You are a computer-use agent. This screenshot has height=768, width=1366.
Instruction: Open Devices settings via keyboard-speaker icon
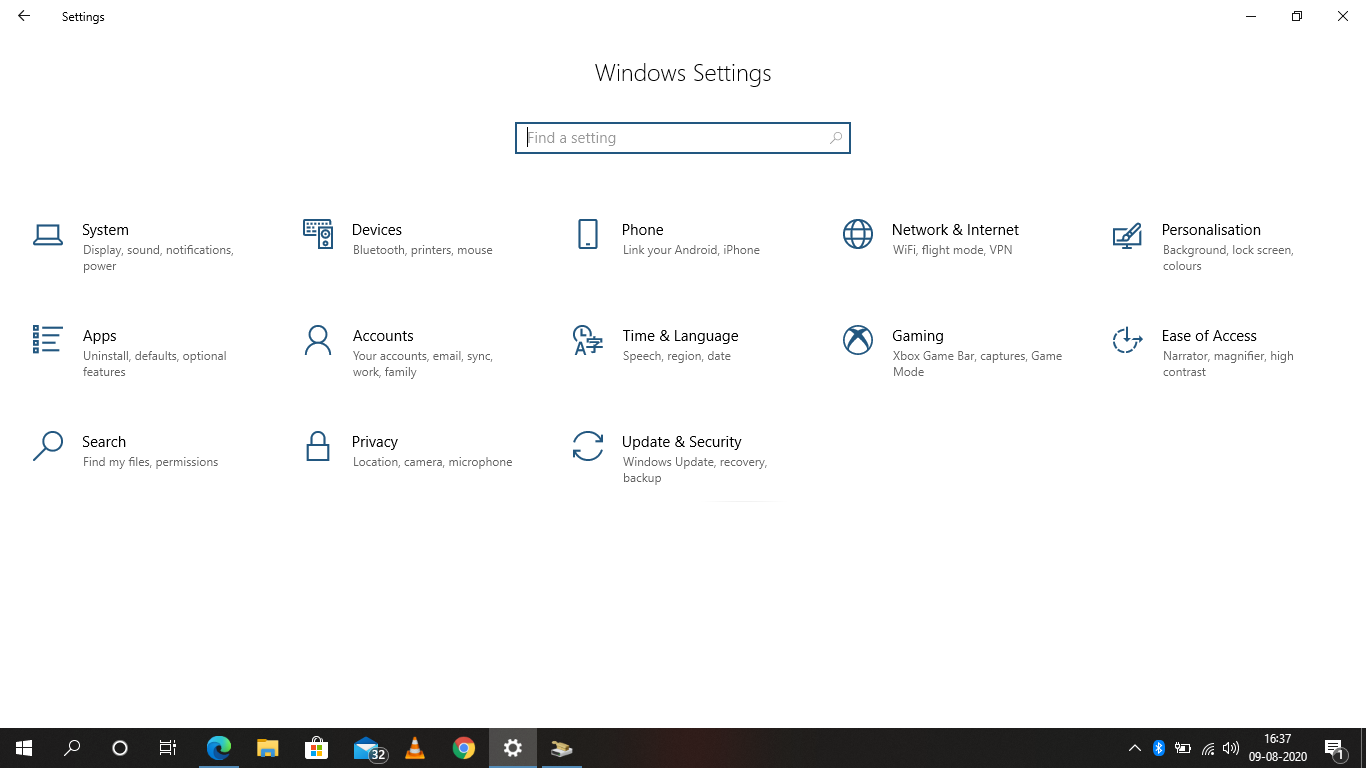pos(318,234)
